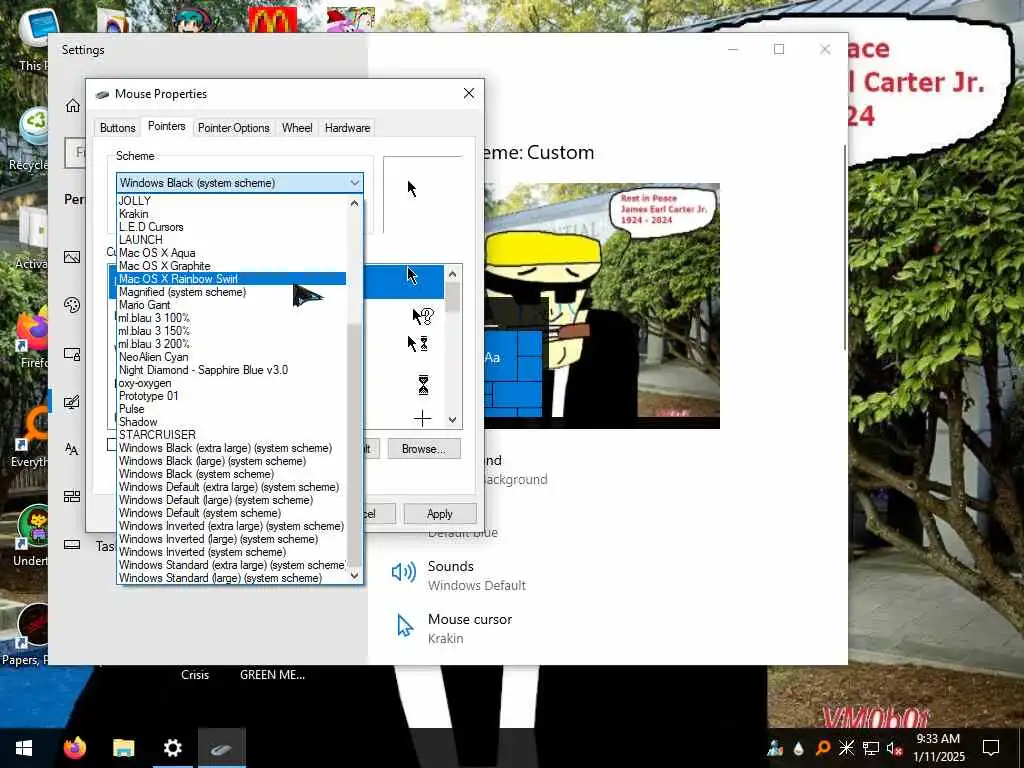Choose Windows Default (system scheme)
This screenshot has width=1024, height=768.
pyautogui.click(x=231, y=513)
